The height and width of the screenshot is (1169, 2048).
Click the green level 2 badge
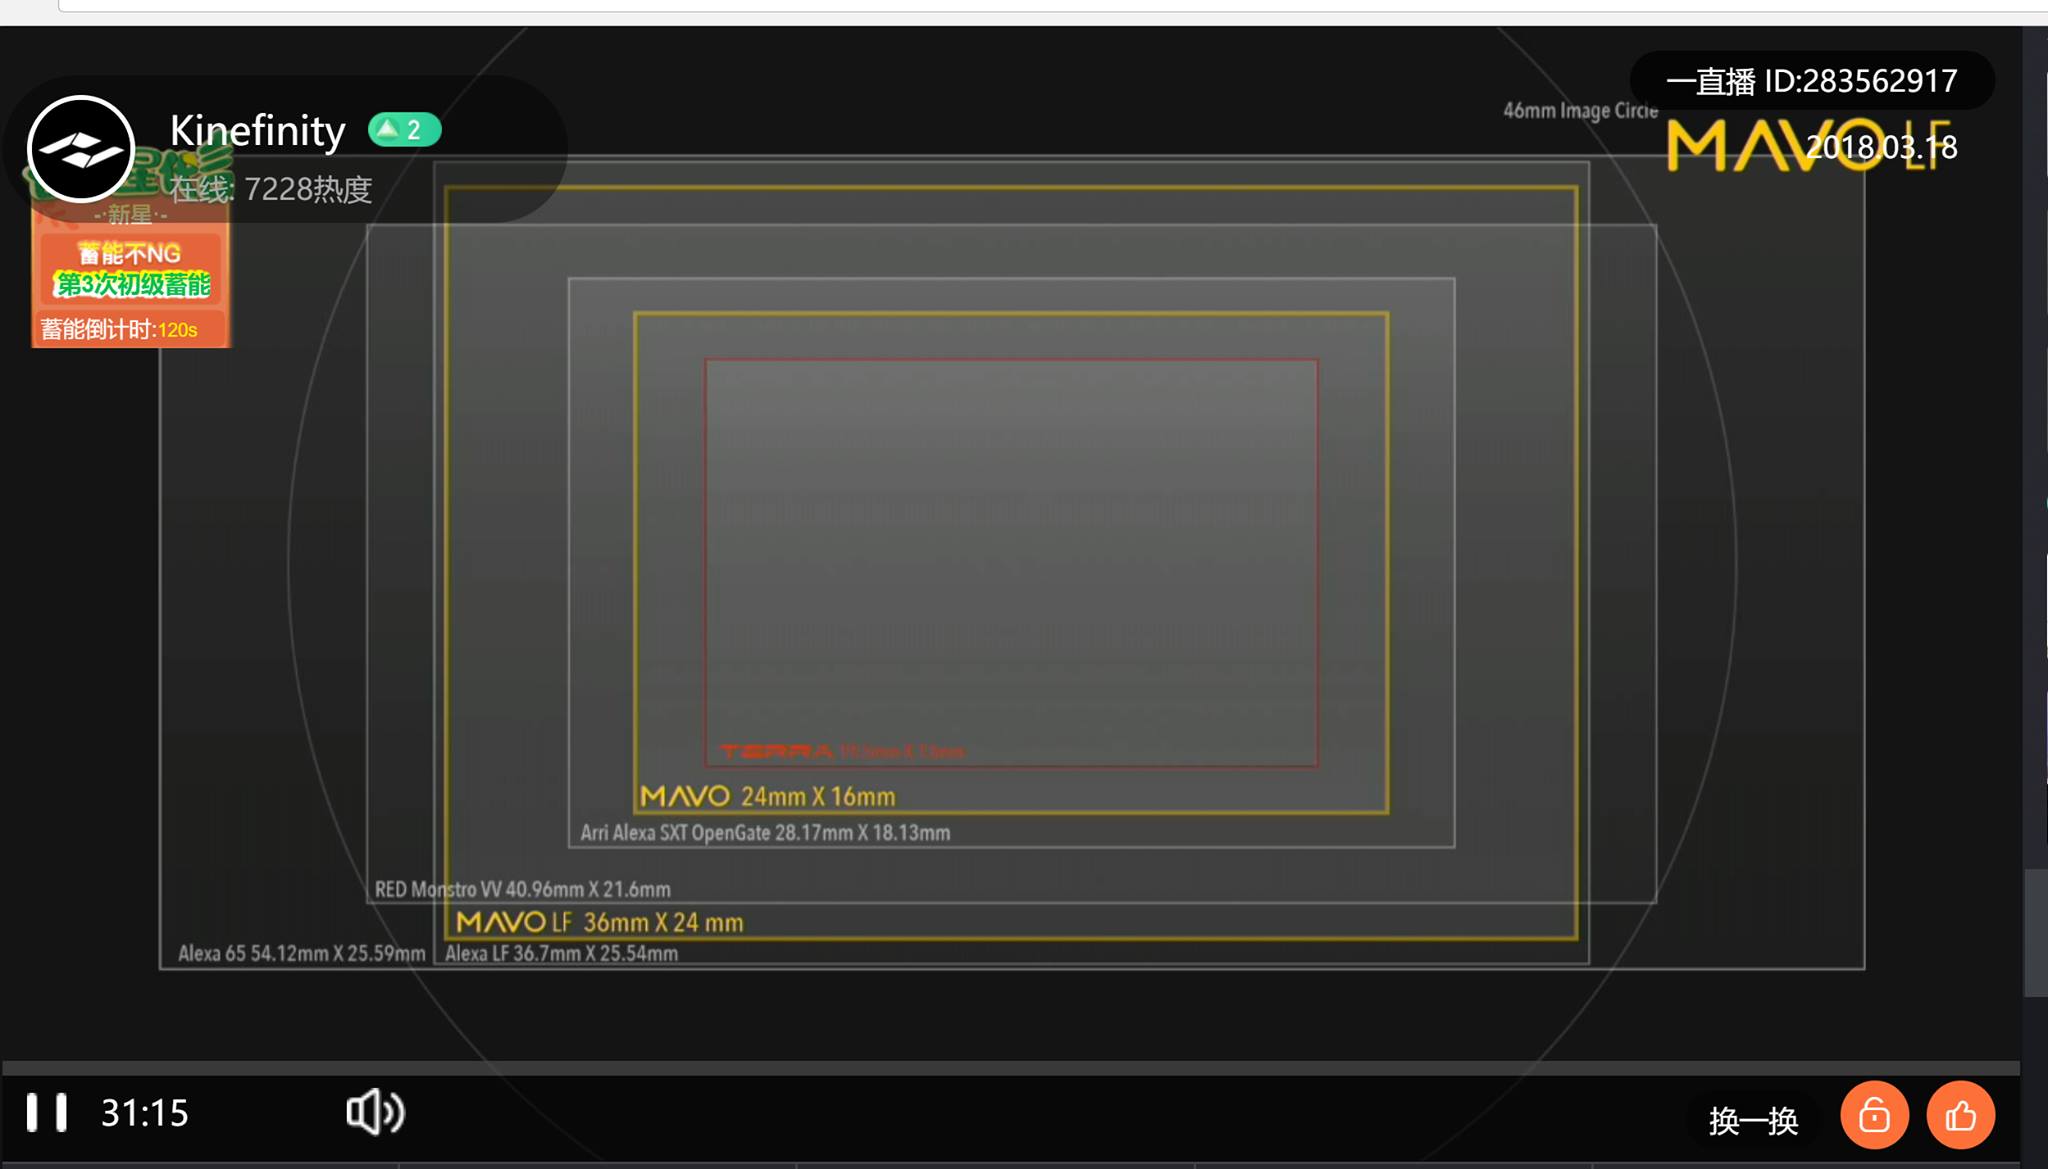pyautogui.click(x=404, y=130)
